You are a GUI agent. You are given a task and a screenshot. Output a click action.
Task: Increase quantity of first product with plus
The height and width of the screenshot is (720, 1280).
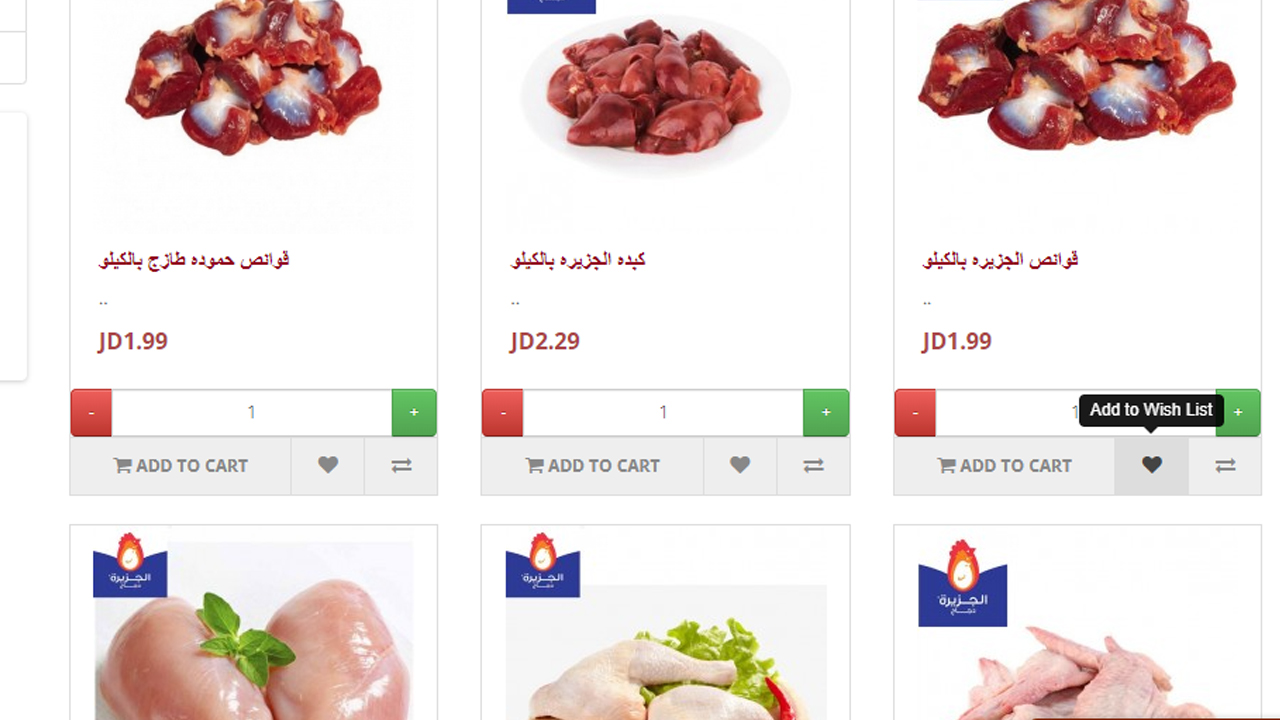pyautogui.click(x=414, y=412)
